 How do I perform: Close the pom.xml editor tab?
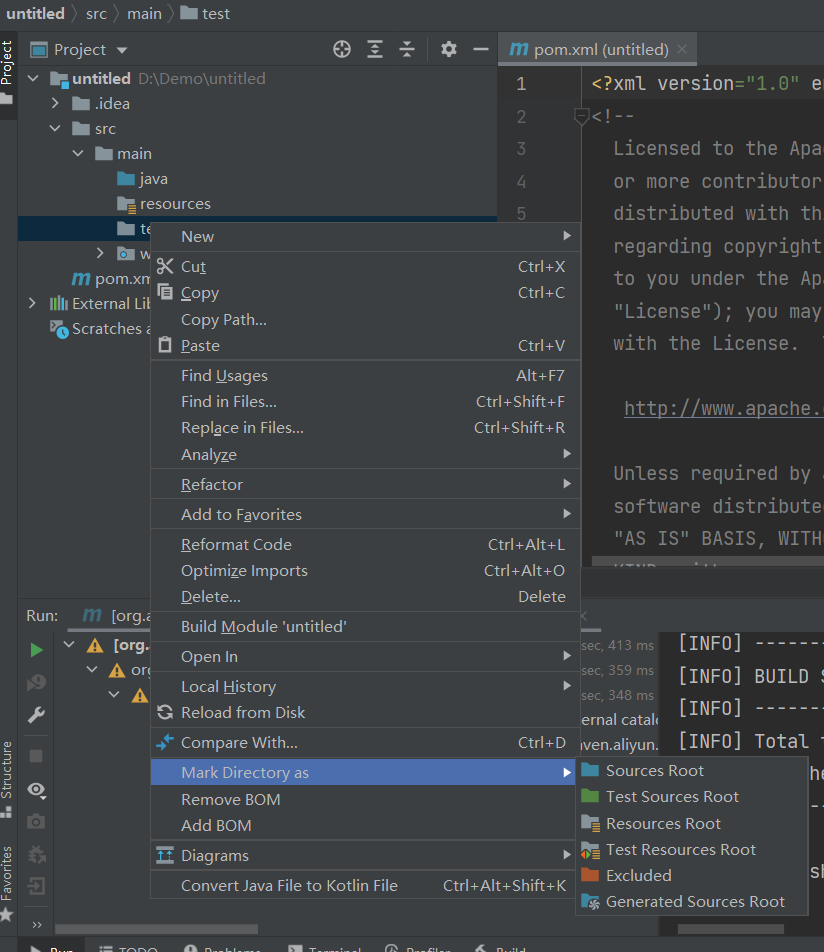(x=682, y=49)
